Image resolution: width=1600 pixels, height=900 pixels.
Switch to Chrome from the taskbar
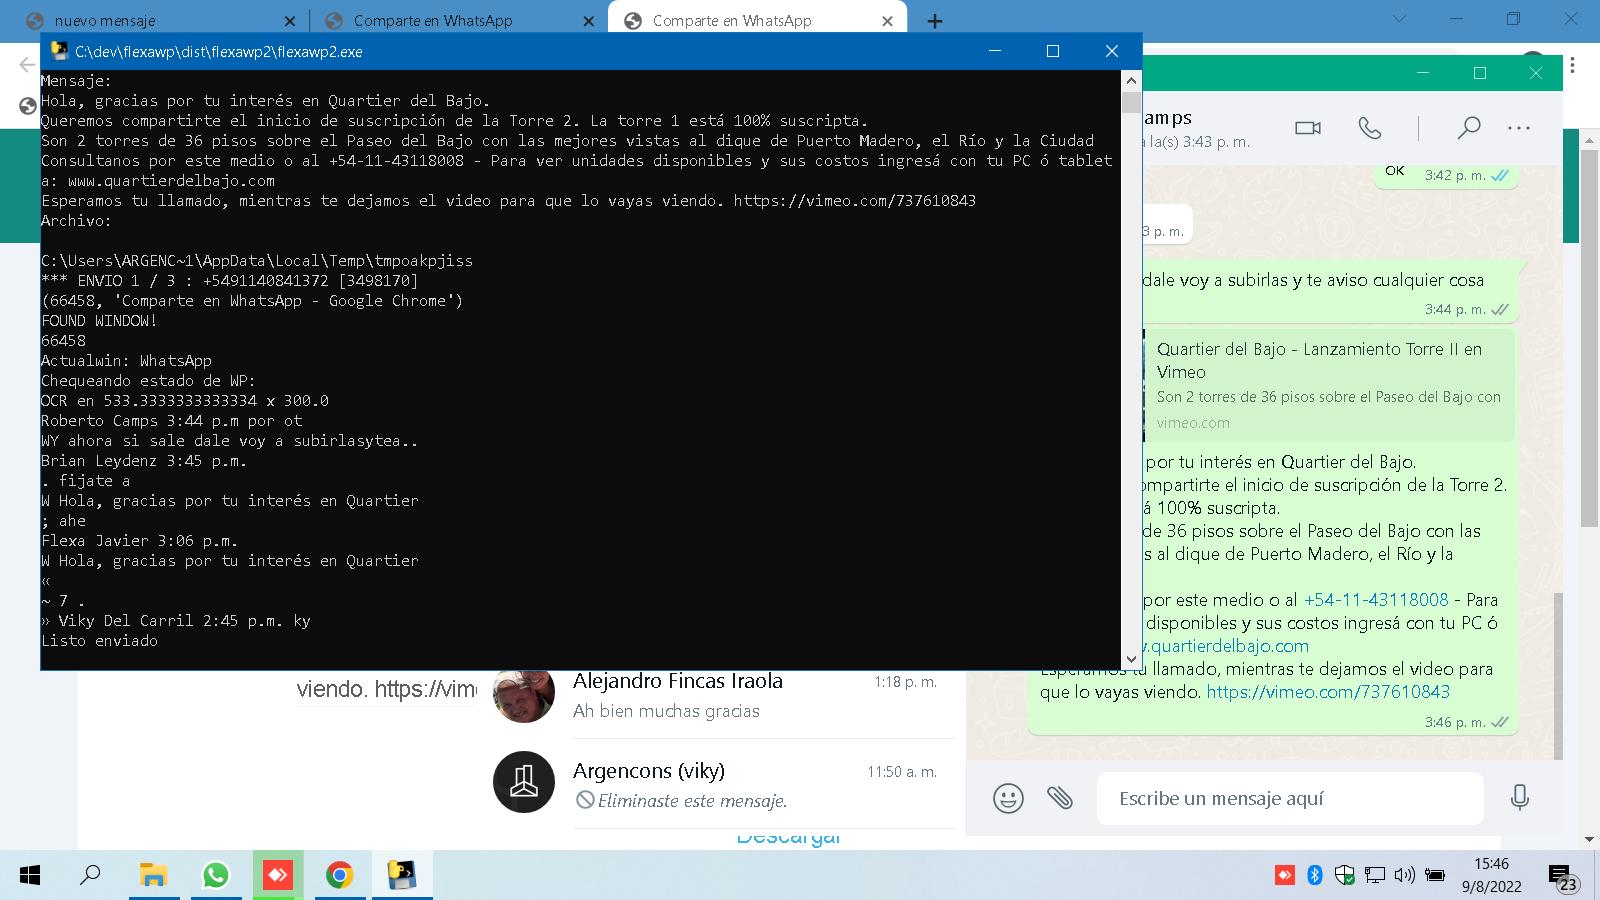(x=339, y=875)
